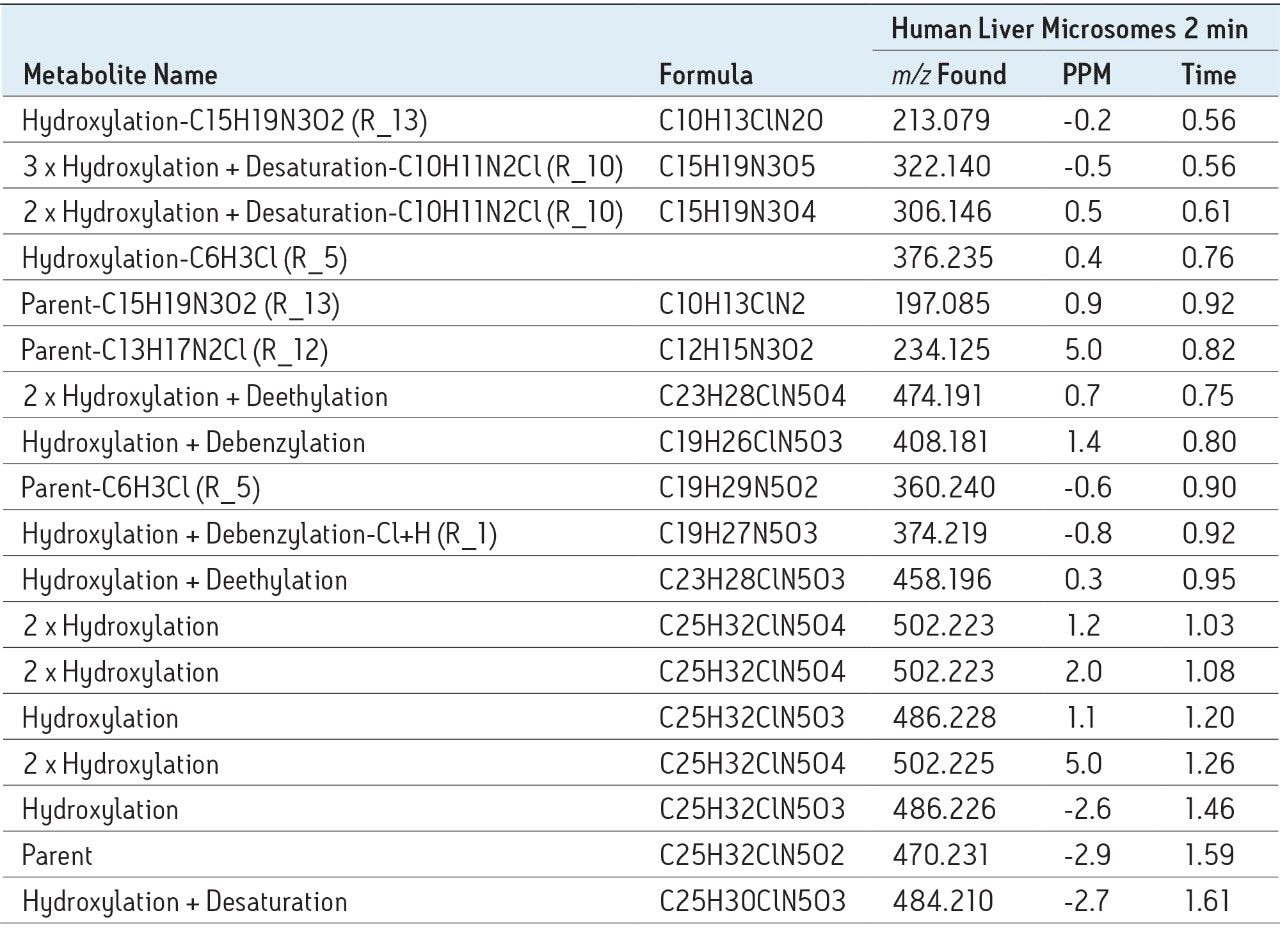This screenshot has width=1280, height=931.
Task: Select m/z value '234.125'
Action: pyautogui.click(x=941, y=351)
